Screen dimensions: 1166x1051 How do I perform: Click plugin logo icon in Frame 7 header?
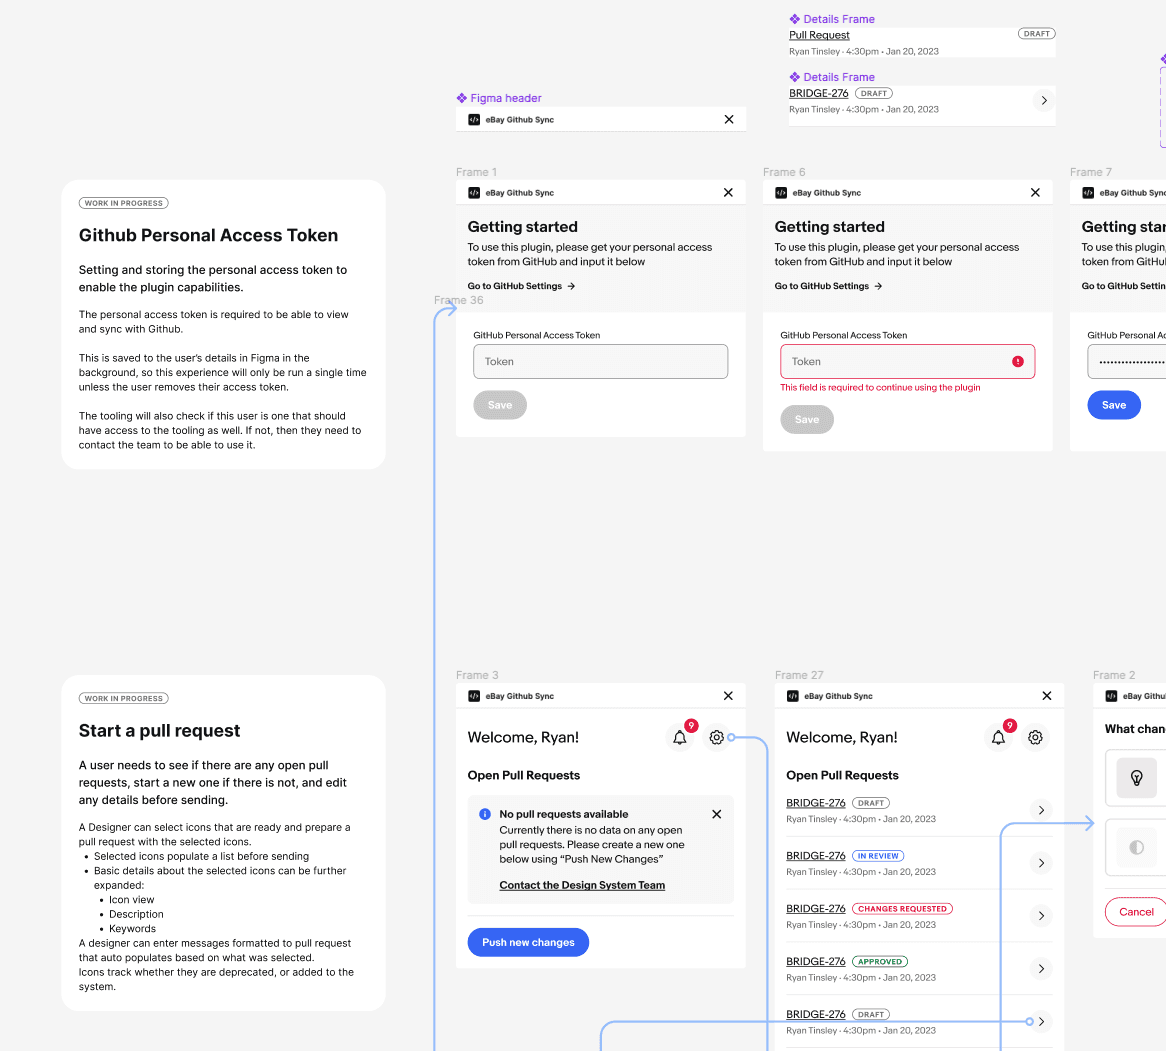click(x=1088, y=193)
